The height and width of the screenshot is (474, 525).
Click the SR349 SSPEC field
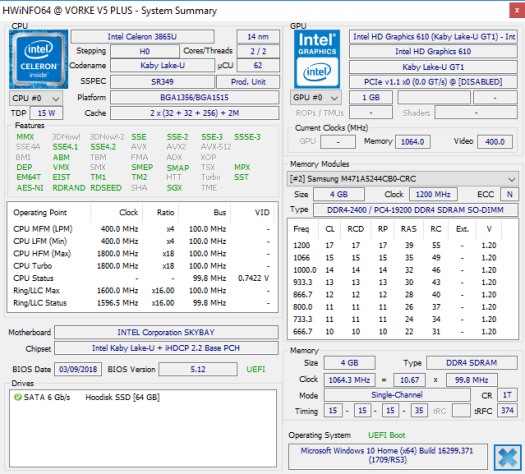(162, 82)
